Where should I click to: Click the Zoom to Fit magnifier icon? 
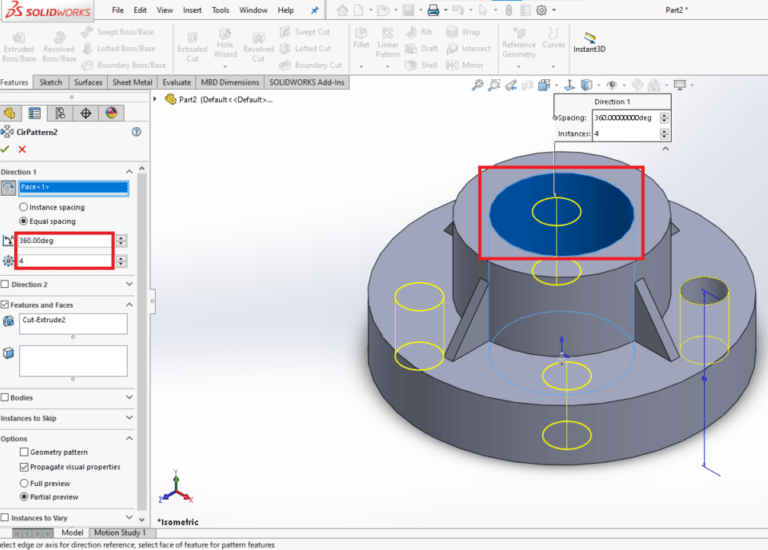478,85
